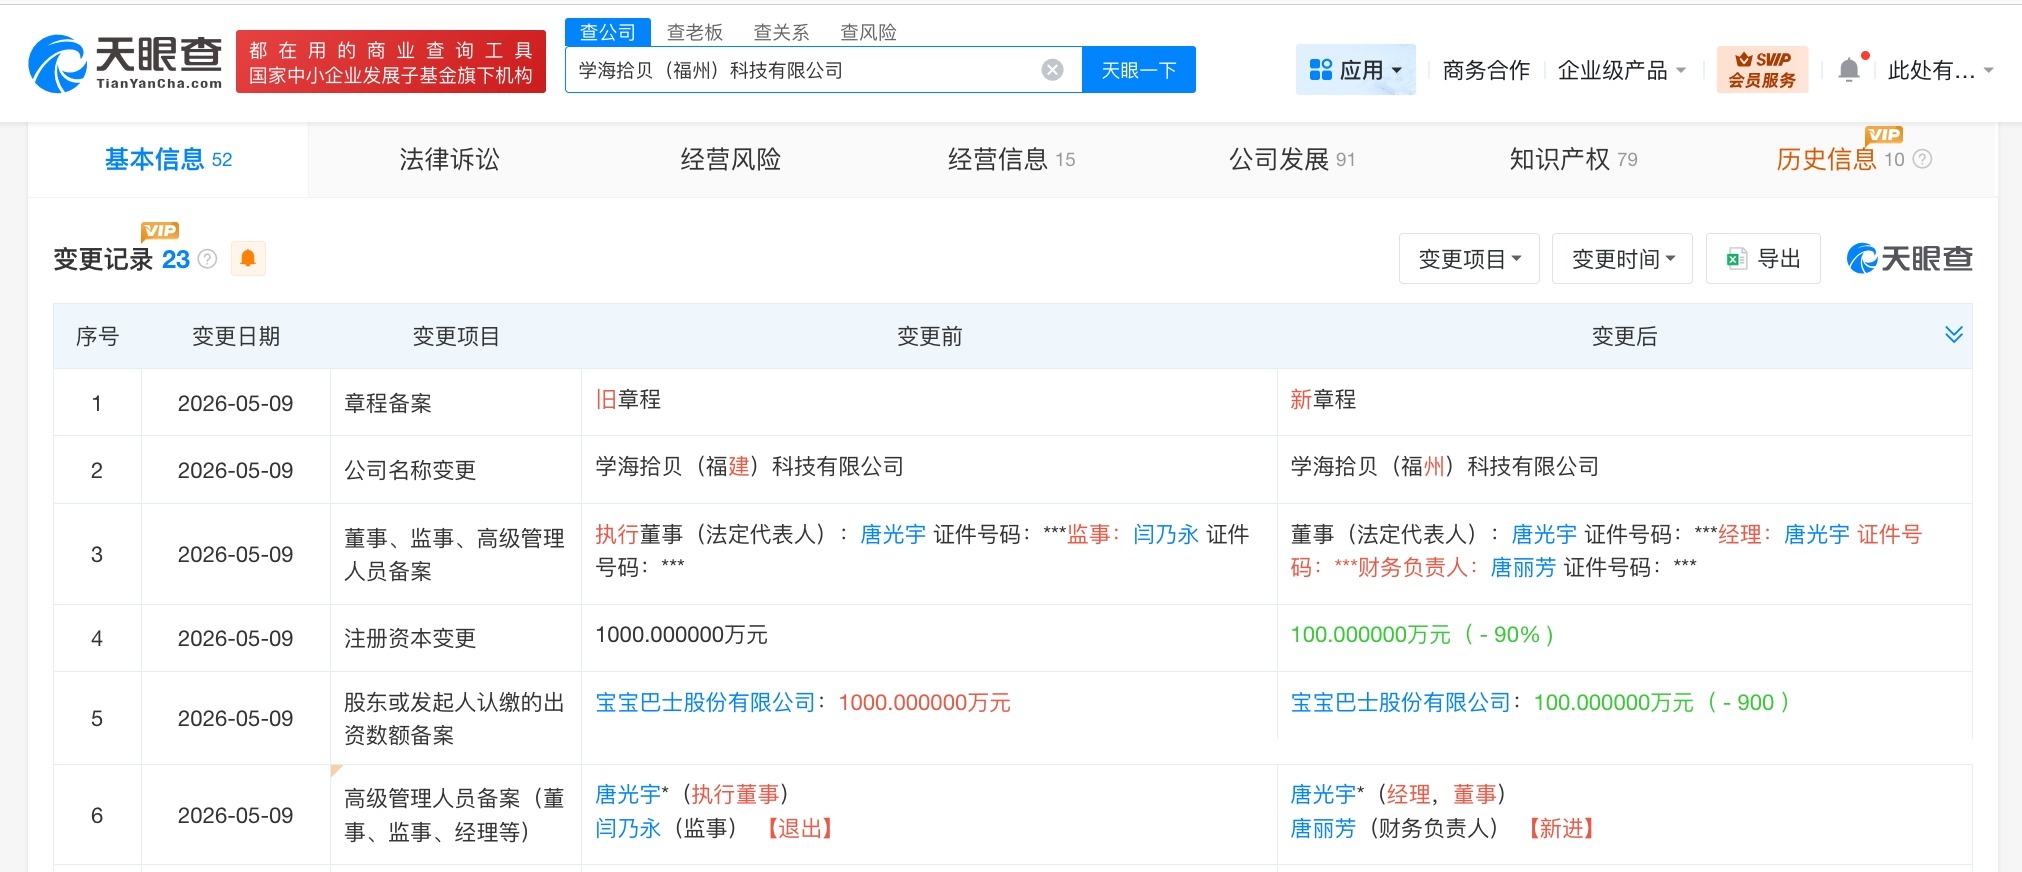Viewport: 2022px width, 872px height.
Task: Clear the search box with the X icon
Action: pos(1052,70)
